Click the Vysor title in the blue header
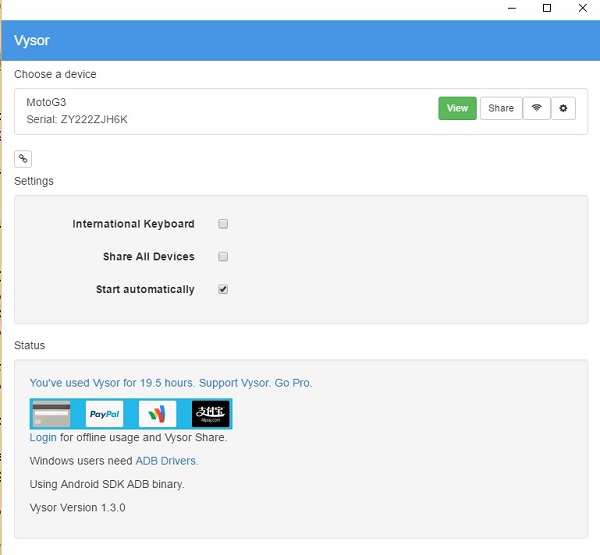The width and height of the screenshot is (600, 555). point(32,41)
